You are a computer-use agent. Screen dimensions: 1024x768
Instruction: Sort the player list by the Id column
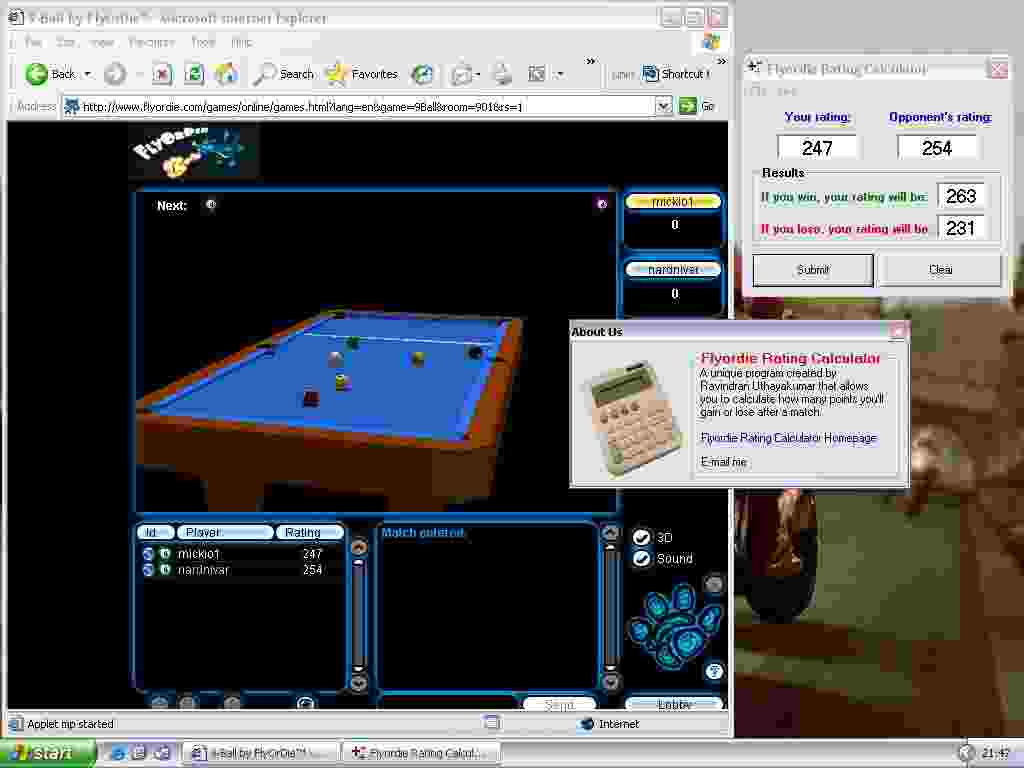(155, 532)
